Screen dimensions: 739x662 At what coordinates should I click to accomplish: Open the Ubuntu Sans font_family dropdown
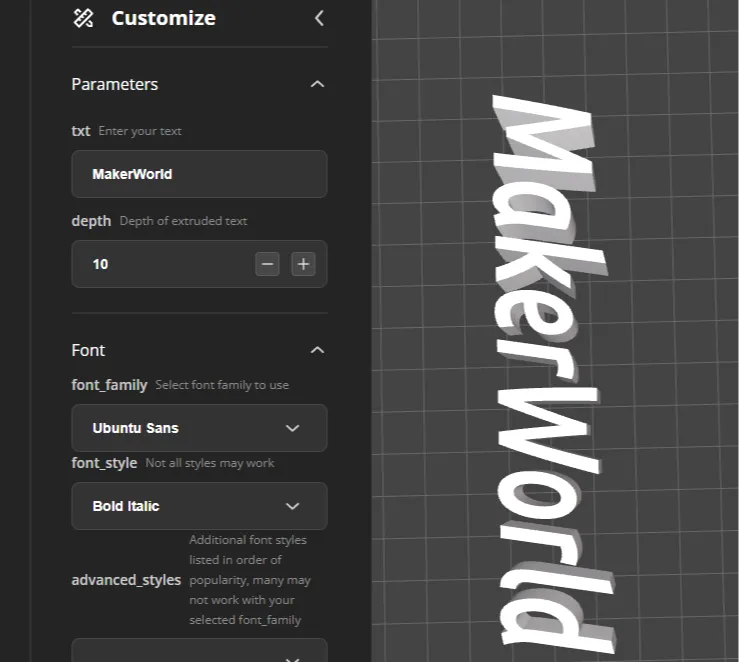tap(199, 428)
